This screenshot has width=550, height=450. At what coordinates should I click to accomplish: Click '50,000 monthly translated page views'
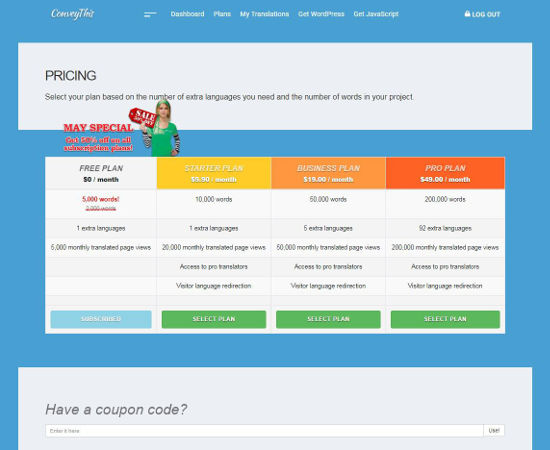pos(328,248)
